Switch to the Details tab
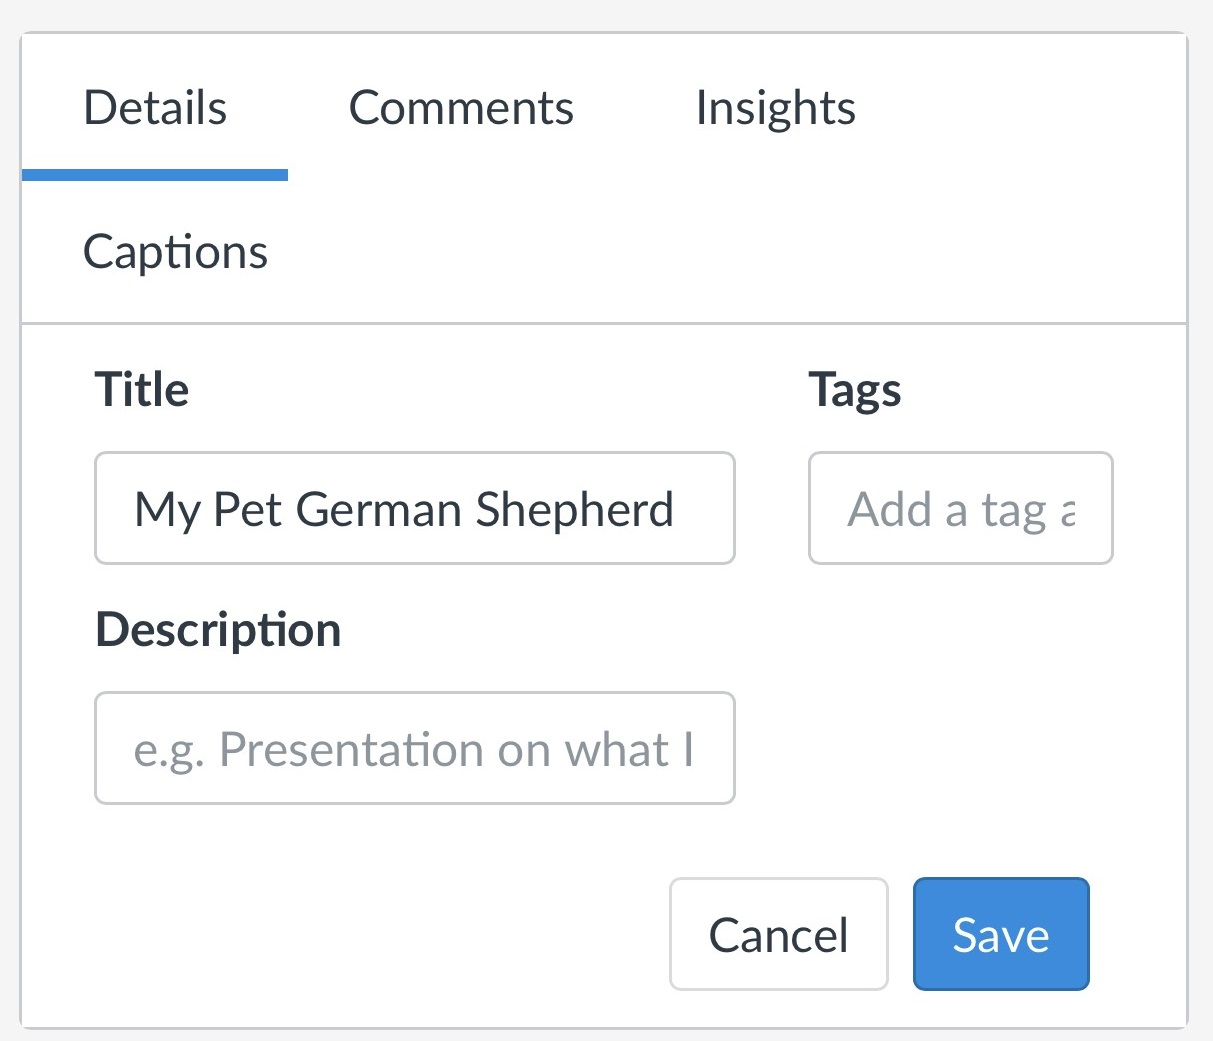 155,108
